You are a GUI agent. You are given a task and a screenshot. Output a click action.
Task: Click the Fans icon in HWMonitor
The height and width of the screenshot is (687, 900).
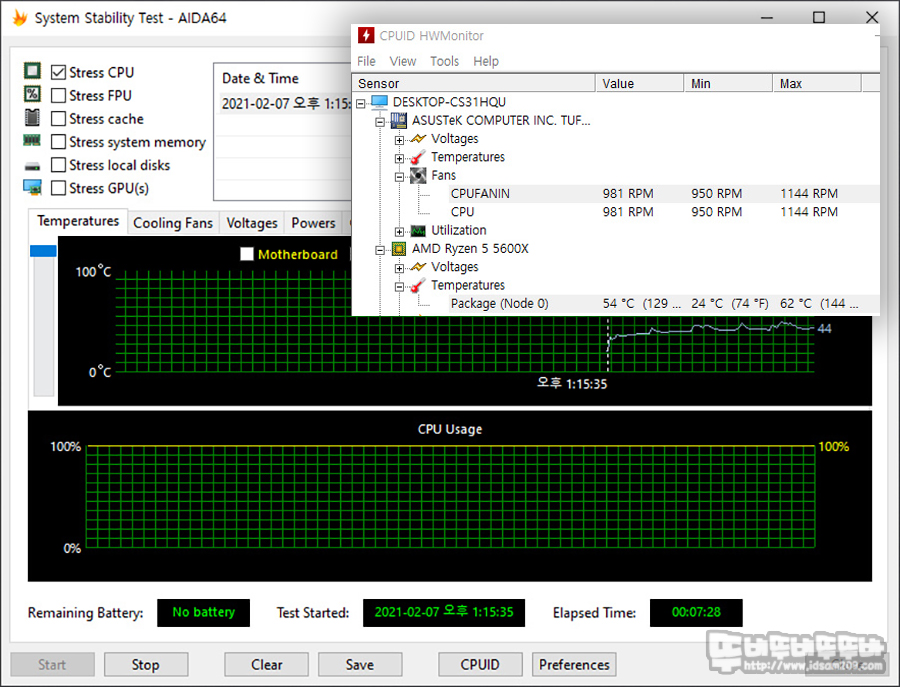pyautogui.click(x=418, y=175)
